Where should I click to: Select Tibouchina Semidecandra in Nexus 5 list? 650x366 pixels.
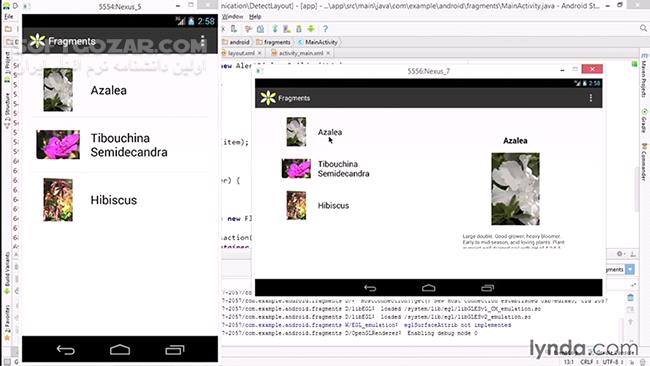click(120, 145)
